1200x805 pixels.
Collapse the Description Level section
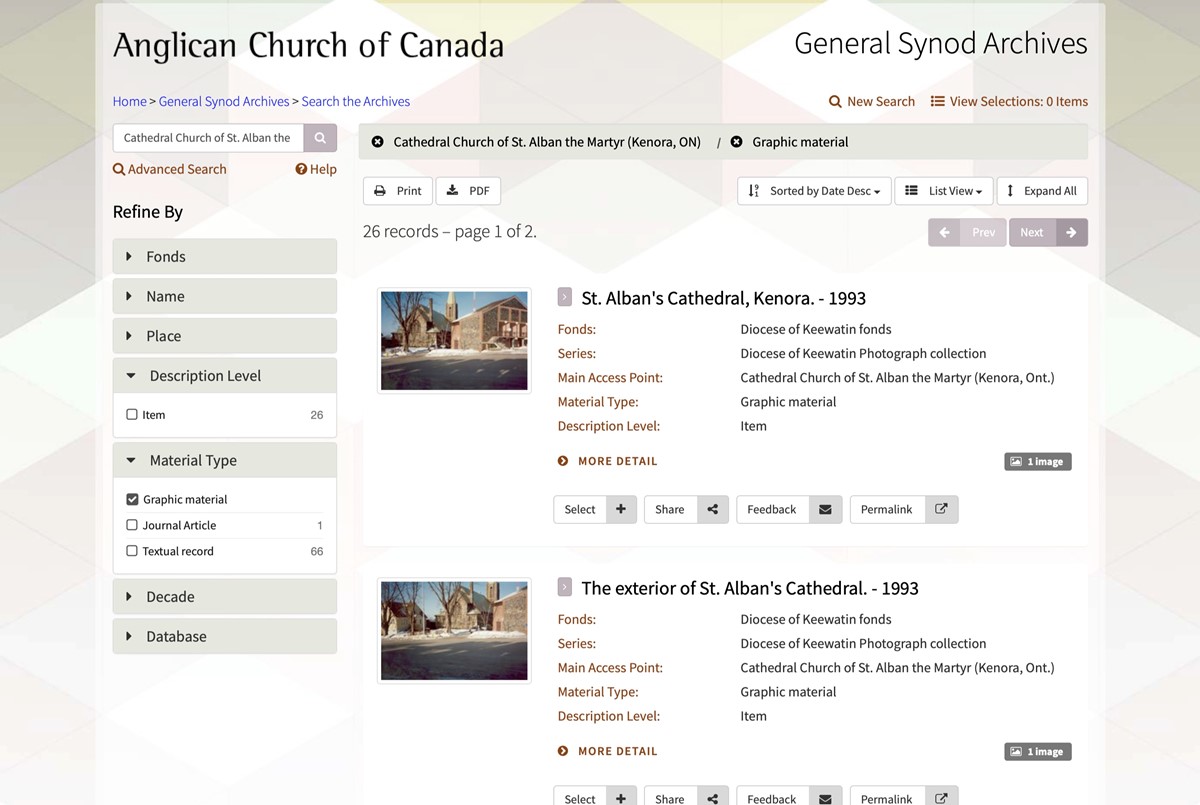click(x=225, y=376)
